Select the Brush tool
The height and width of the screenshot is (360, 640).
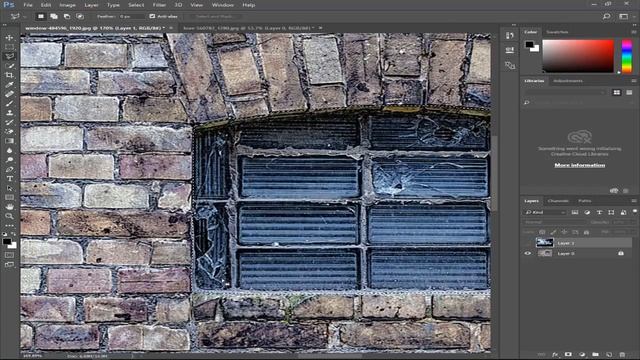(9, 103)
